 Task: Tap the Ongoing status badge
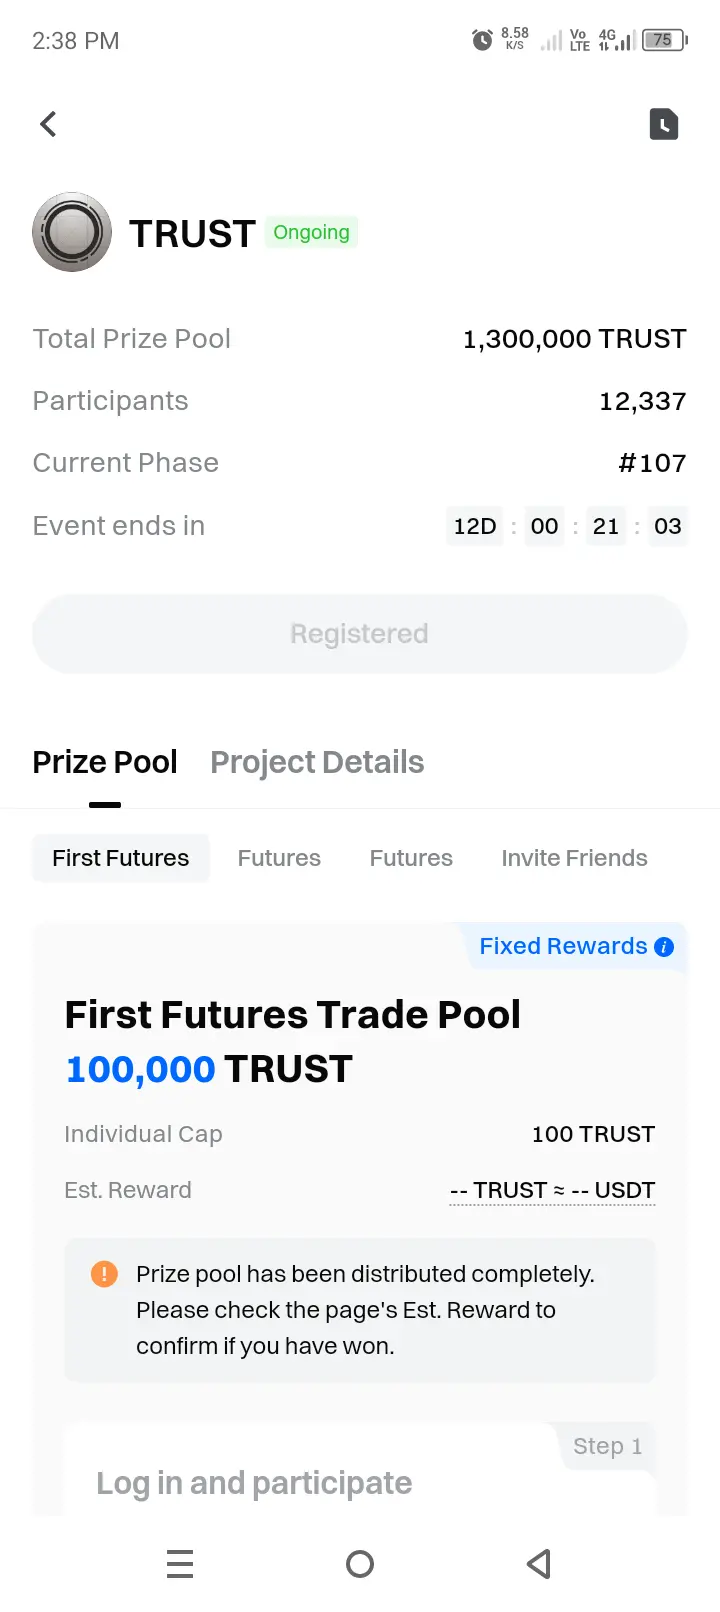coord(311,232)
